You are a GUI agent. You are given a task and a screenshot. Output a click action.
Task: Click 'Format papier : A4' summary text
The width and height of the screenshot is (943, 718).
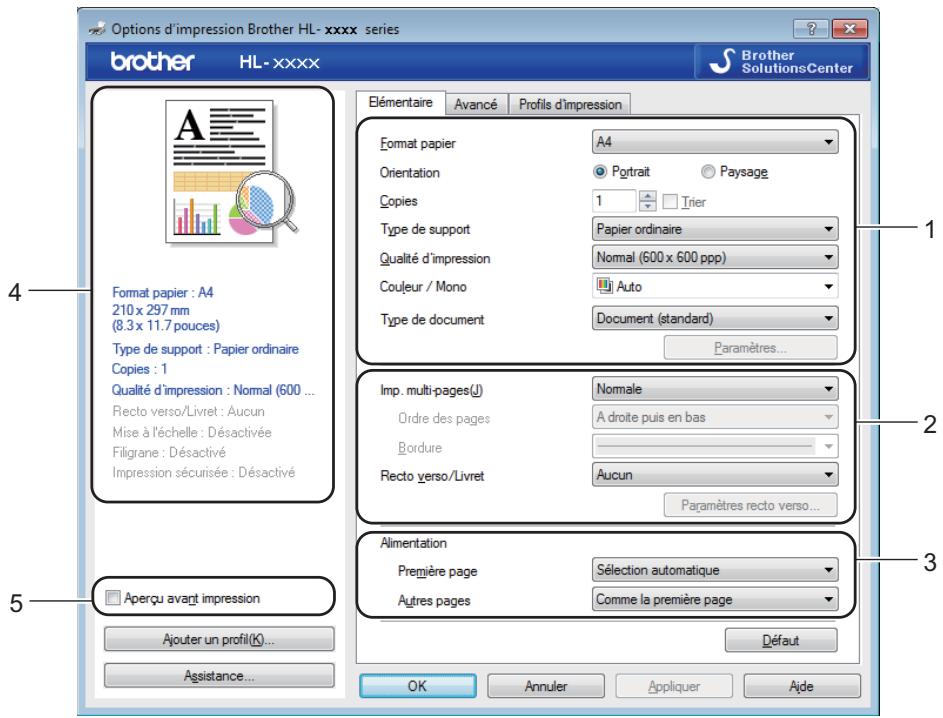[x=162, y=292]
